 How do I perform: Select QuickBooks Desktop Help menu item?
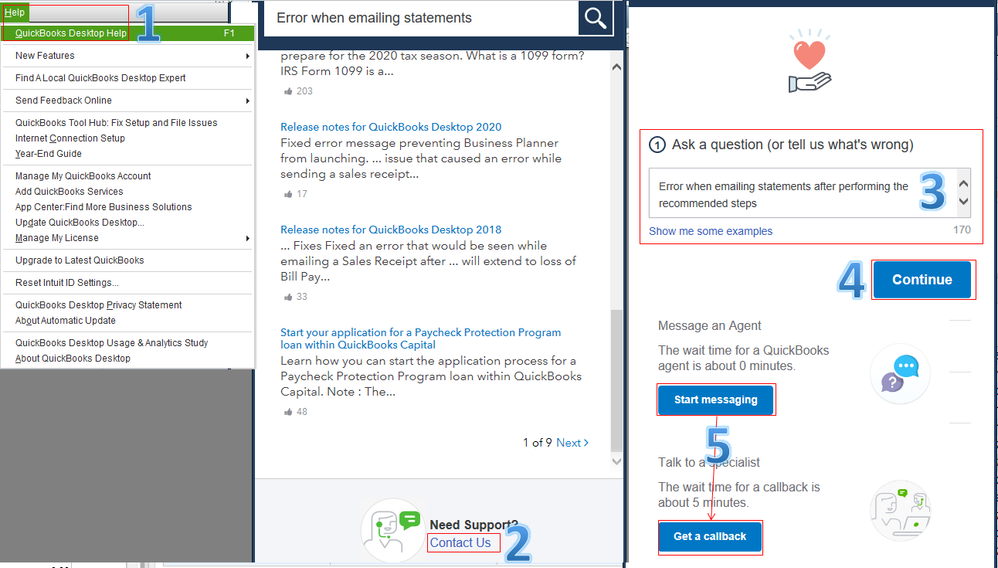pos(128,33)
